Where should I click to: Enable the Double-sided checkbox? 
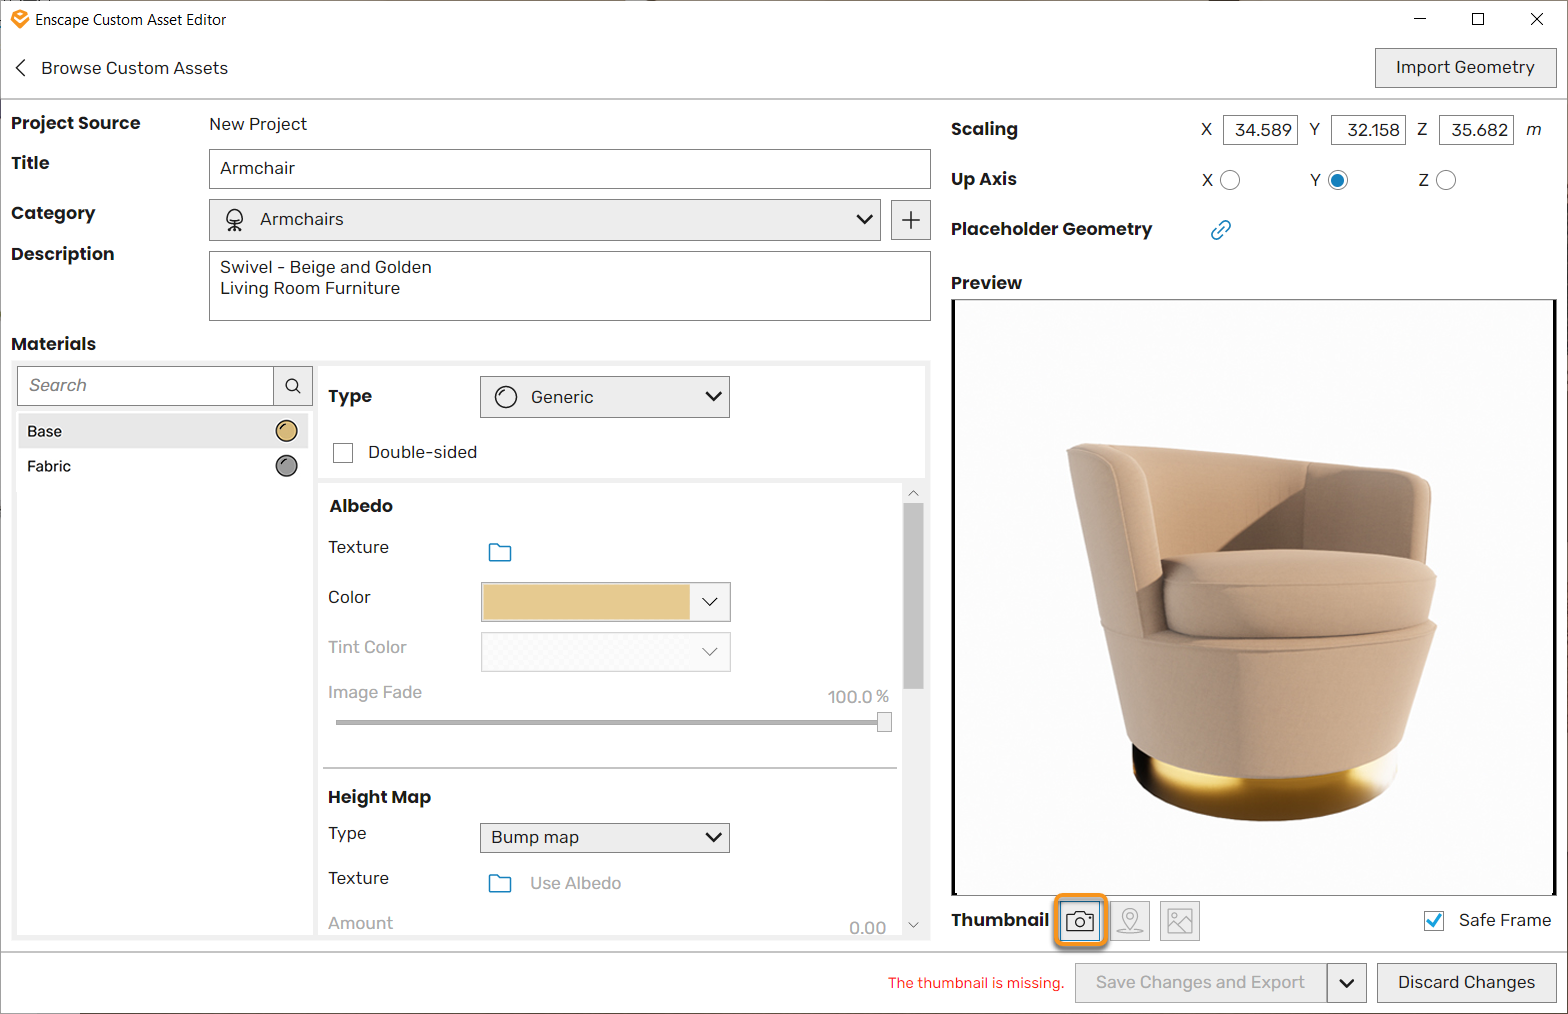point(343,453)
